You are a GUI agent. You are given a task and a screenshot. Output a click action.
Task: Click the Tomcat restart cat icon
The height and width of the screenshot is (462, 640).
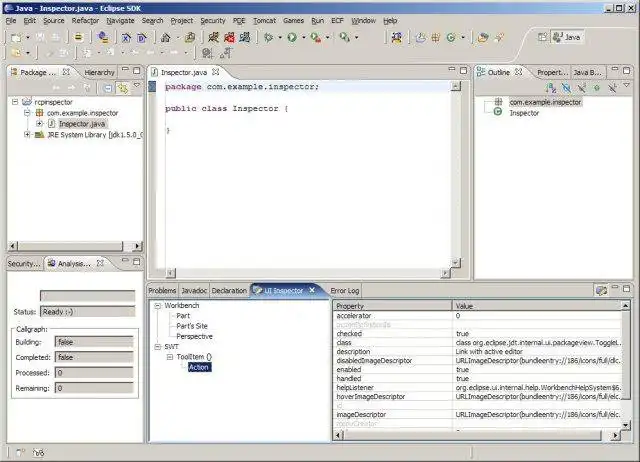(245, 38)
